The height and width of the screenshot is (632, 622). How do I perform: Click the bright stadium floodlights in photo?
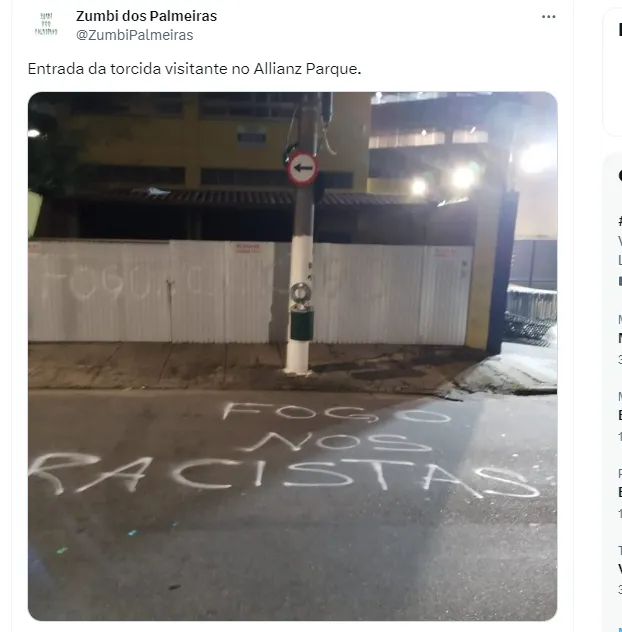pos(464,179)
